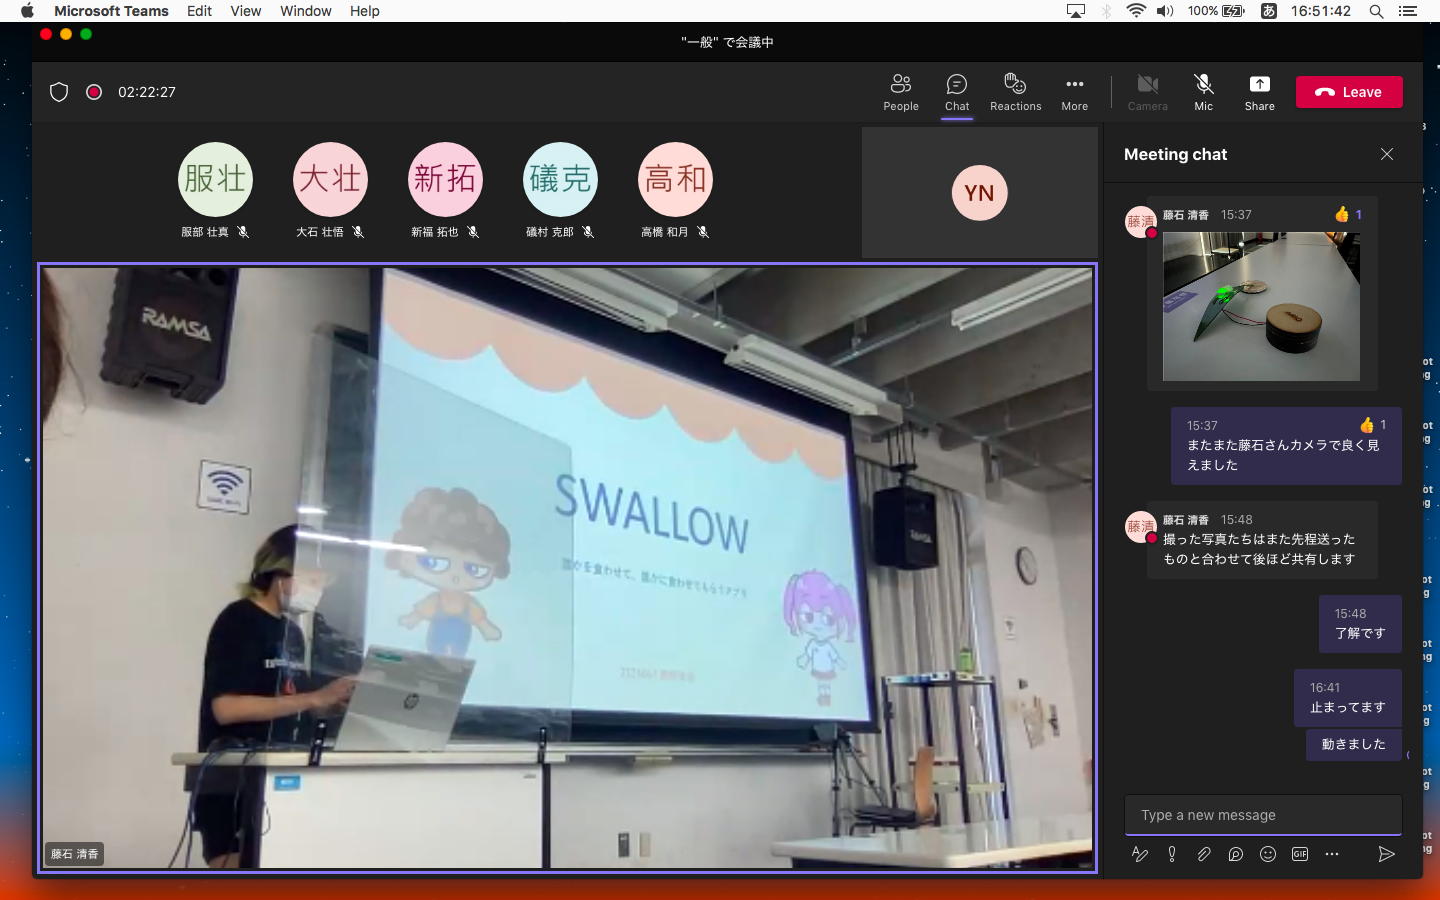The width and height of the screenshot is (1440, 900).
Task: Click the shield security icon
Action: 59,92
